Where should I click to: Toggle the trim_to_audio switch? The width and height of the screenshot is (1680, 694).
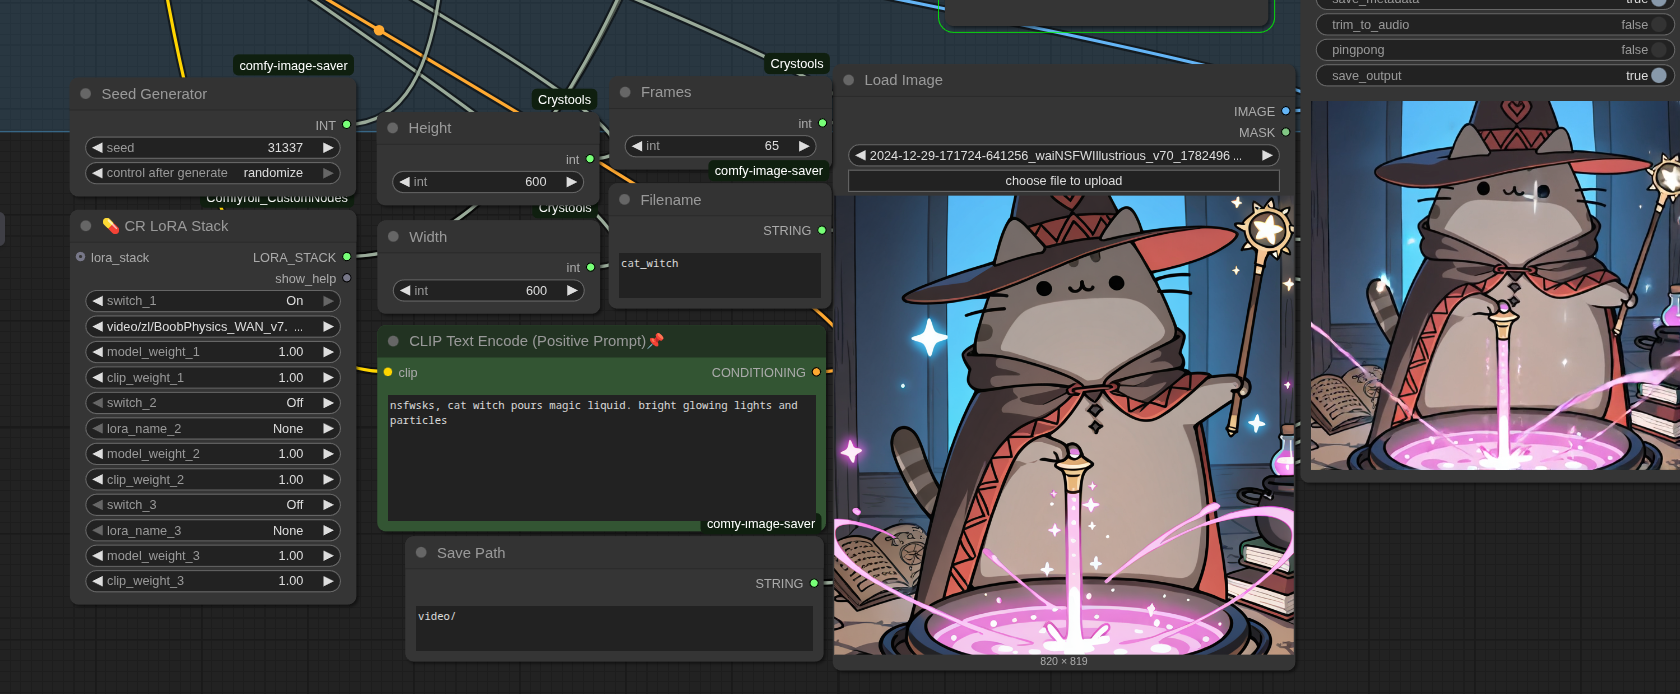pyautogui.click(x=1658, y=25)
